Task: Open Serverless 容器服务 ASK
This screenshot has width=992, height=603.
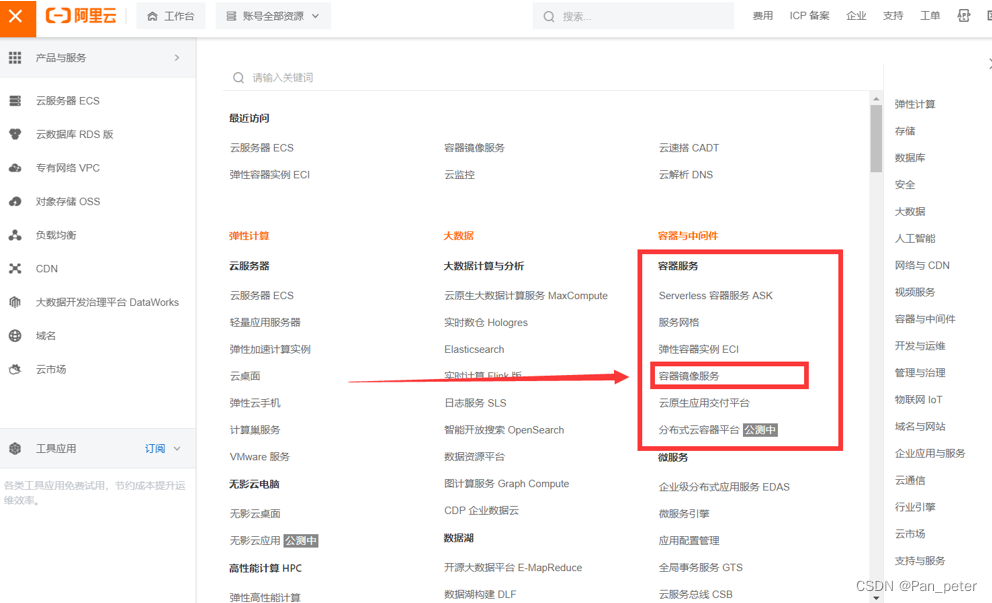Action: tap(715, 295)
